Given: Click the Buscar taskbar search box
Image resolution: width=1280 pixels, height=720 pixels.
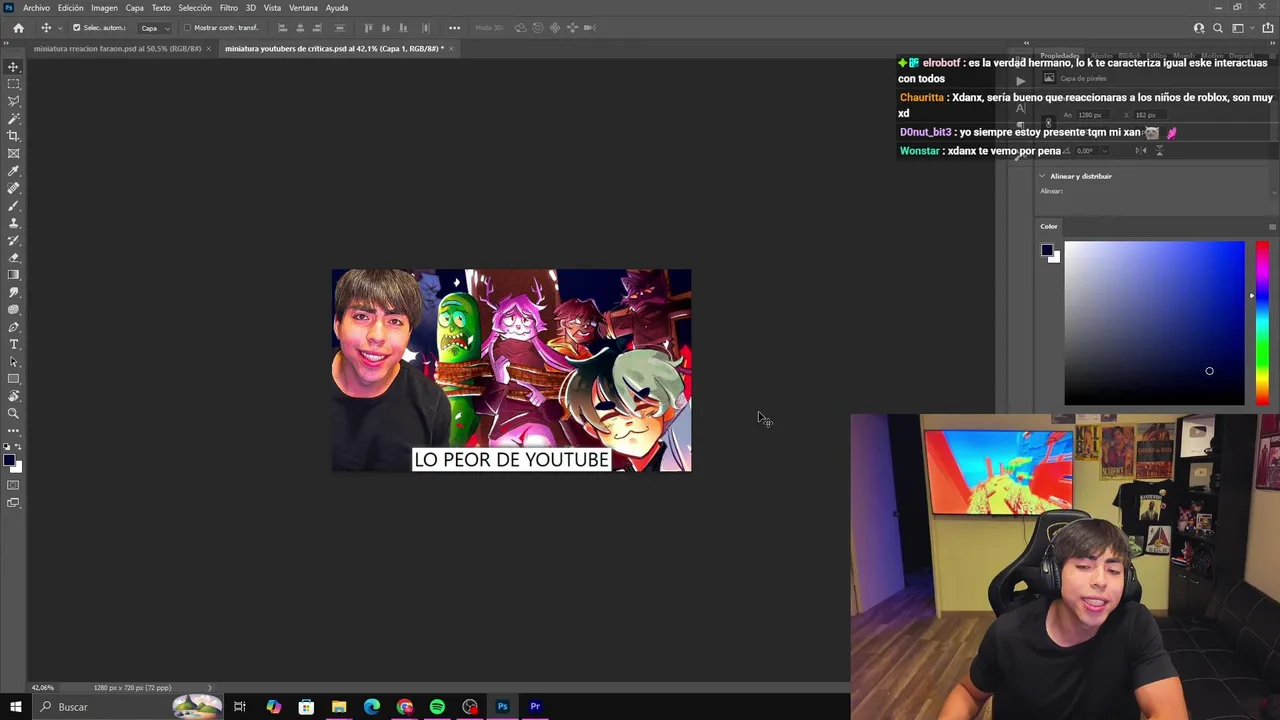Looking at the screenshot, I should pos(128,707).
